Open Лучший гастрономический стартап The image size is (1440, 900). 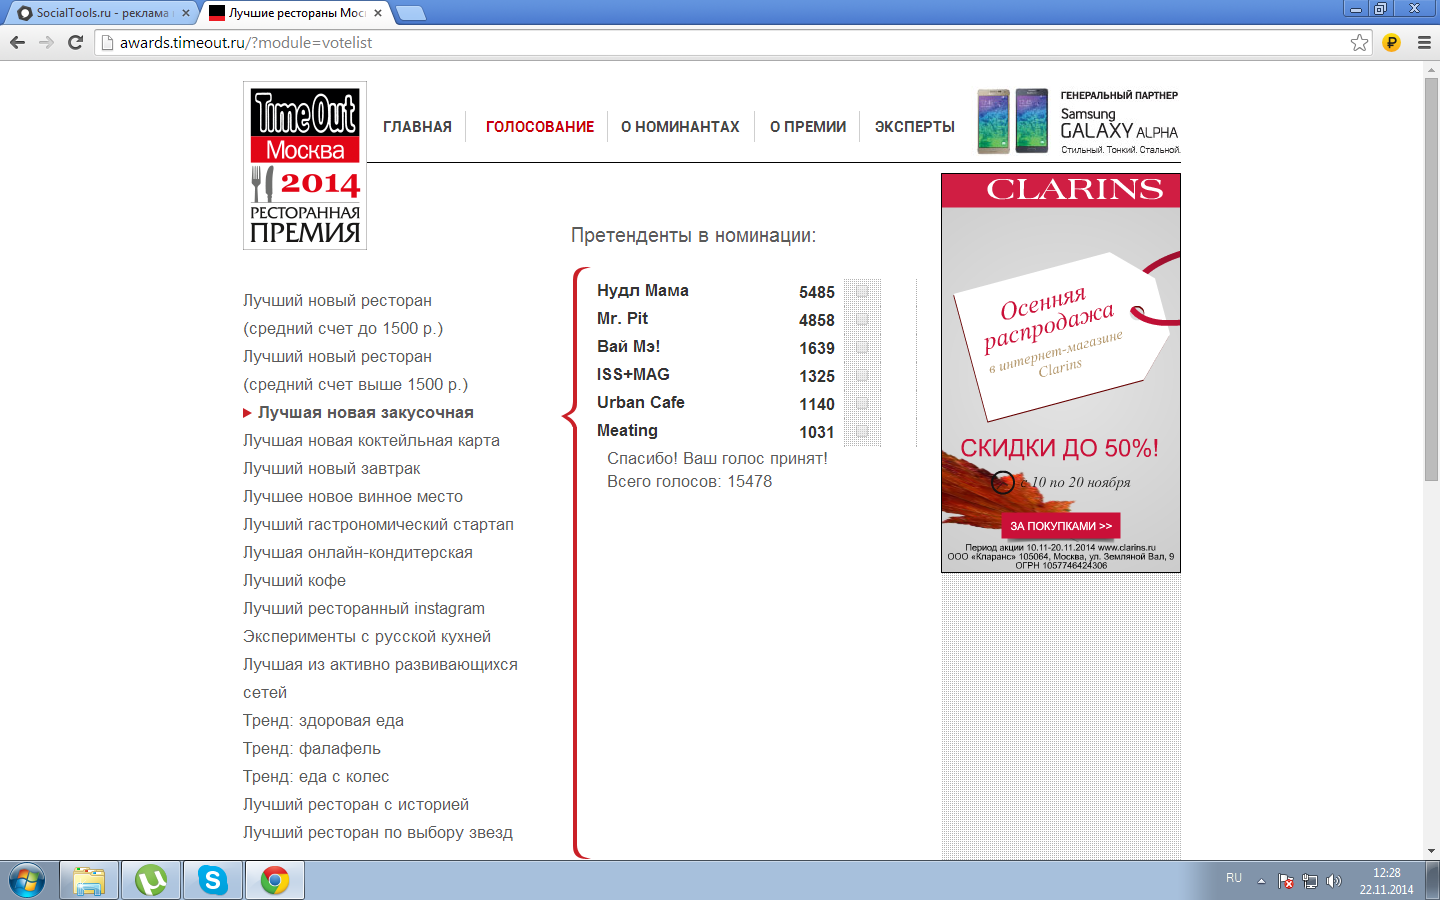(x=378, y=524)
